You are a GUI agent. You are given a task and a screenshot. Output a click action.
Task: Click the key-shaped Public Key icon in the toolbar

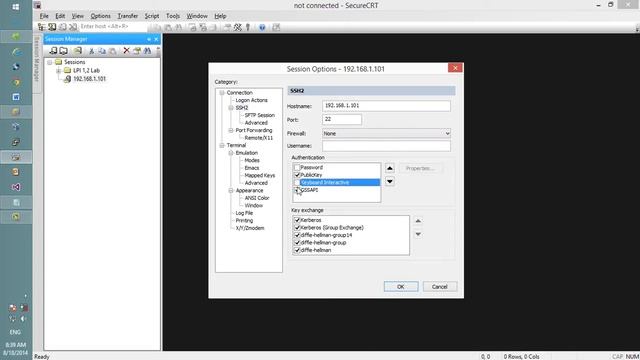[x=248, y=27]
